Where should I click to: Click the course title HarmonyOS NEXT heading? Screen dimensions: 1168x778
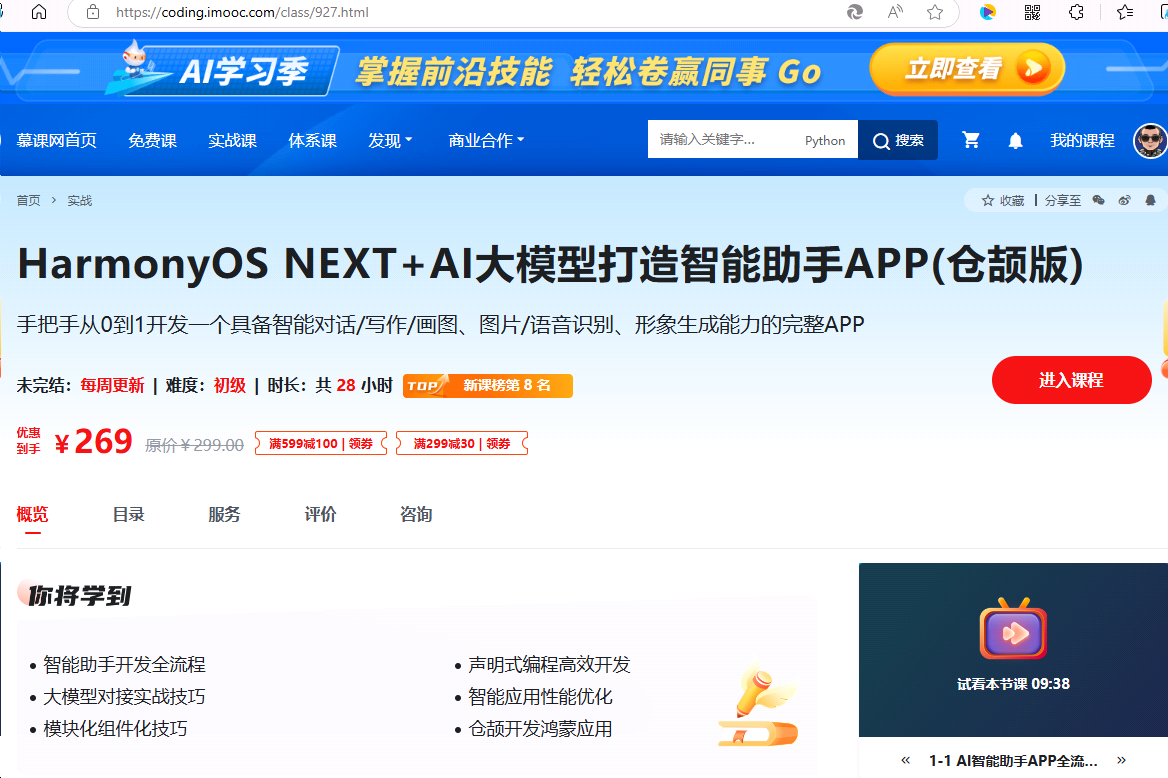click(x=550, y=264)
